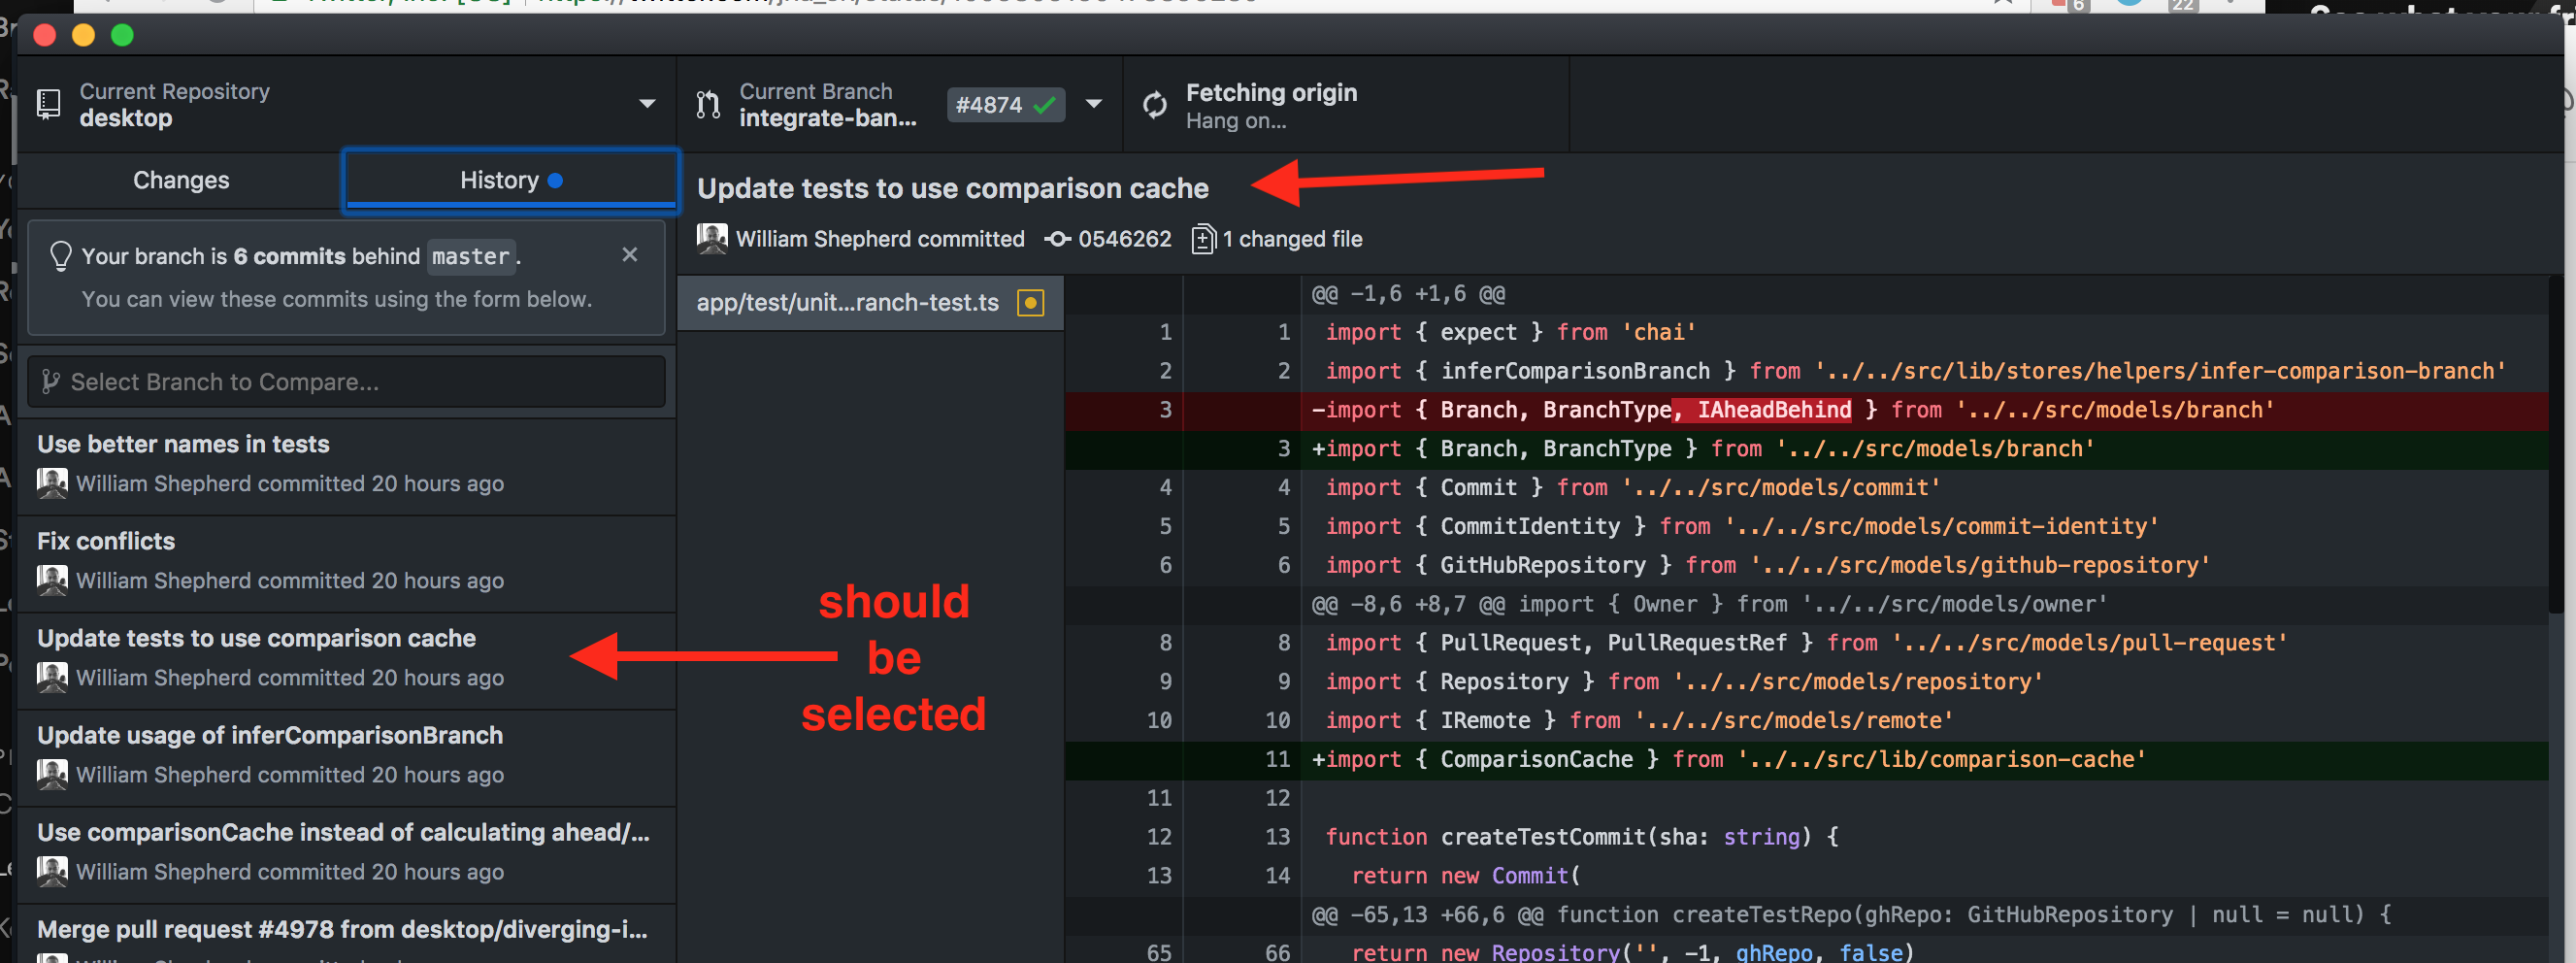2576x963 pixels.
Task: Click the Fetching origin button
Action: coord(1346,105)
